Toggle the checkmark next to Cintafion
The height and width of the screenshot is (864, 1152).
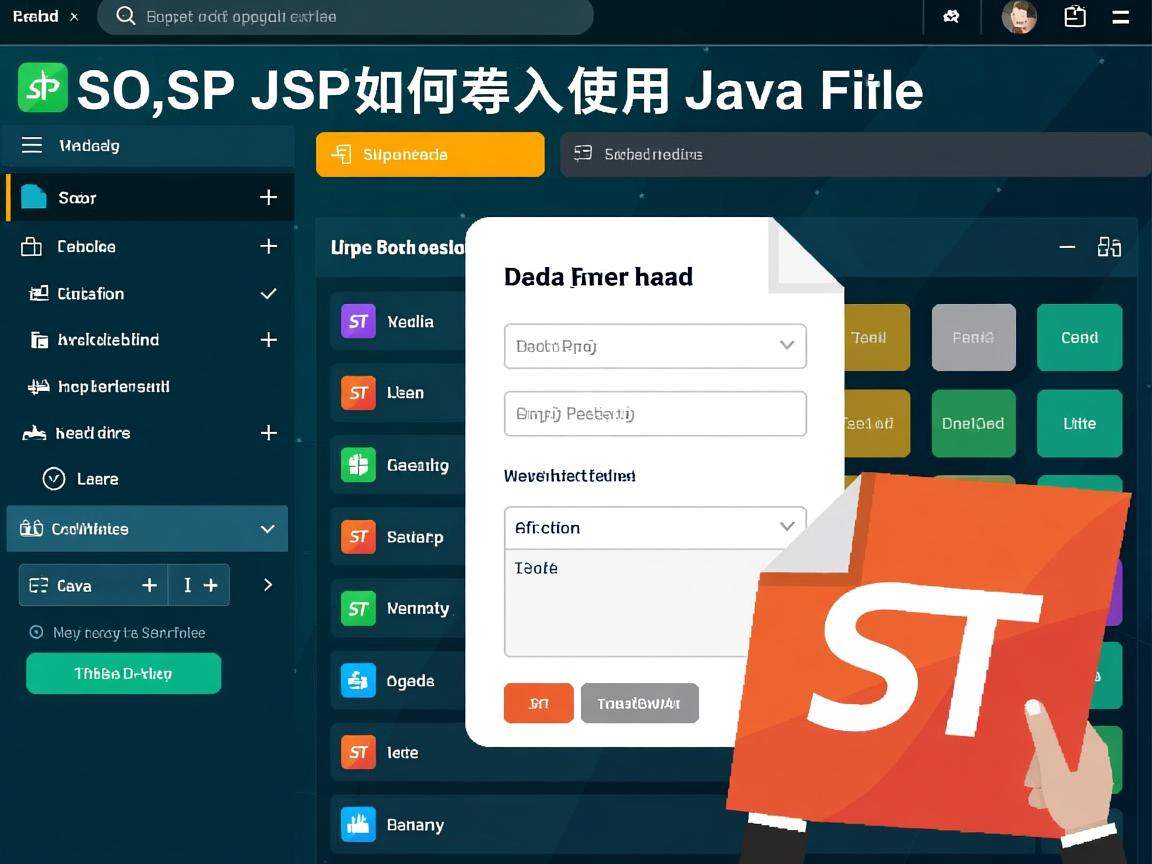click(268, 293)
